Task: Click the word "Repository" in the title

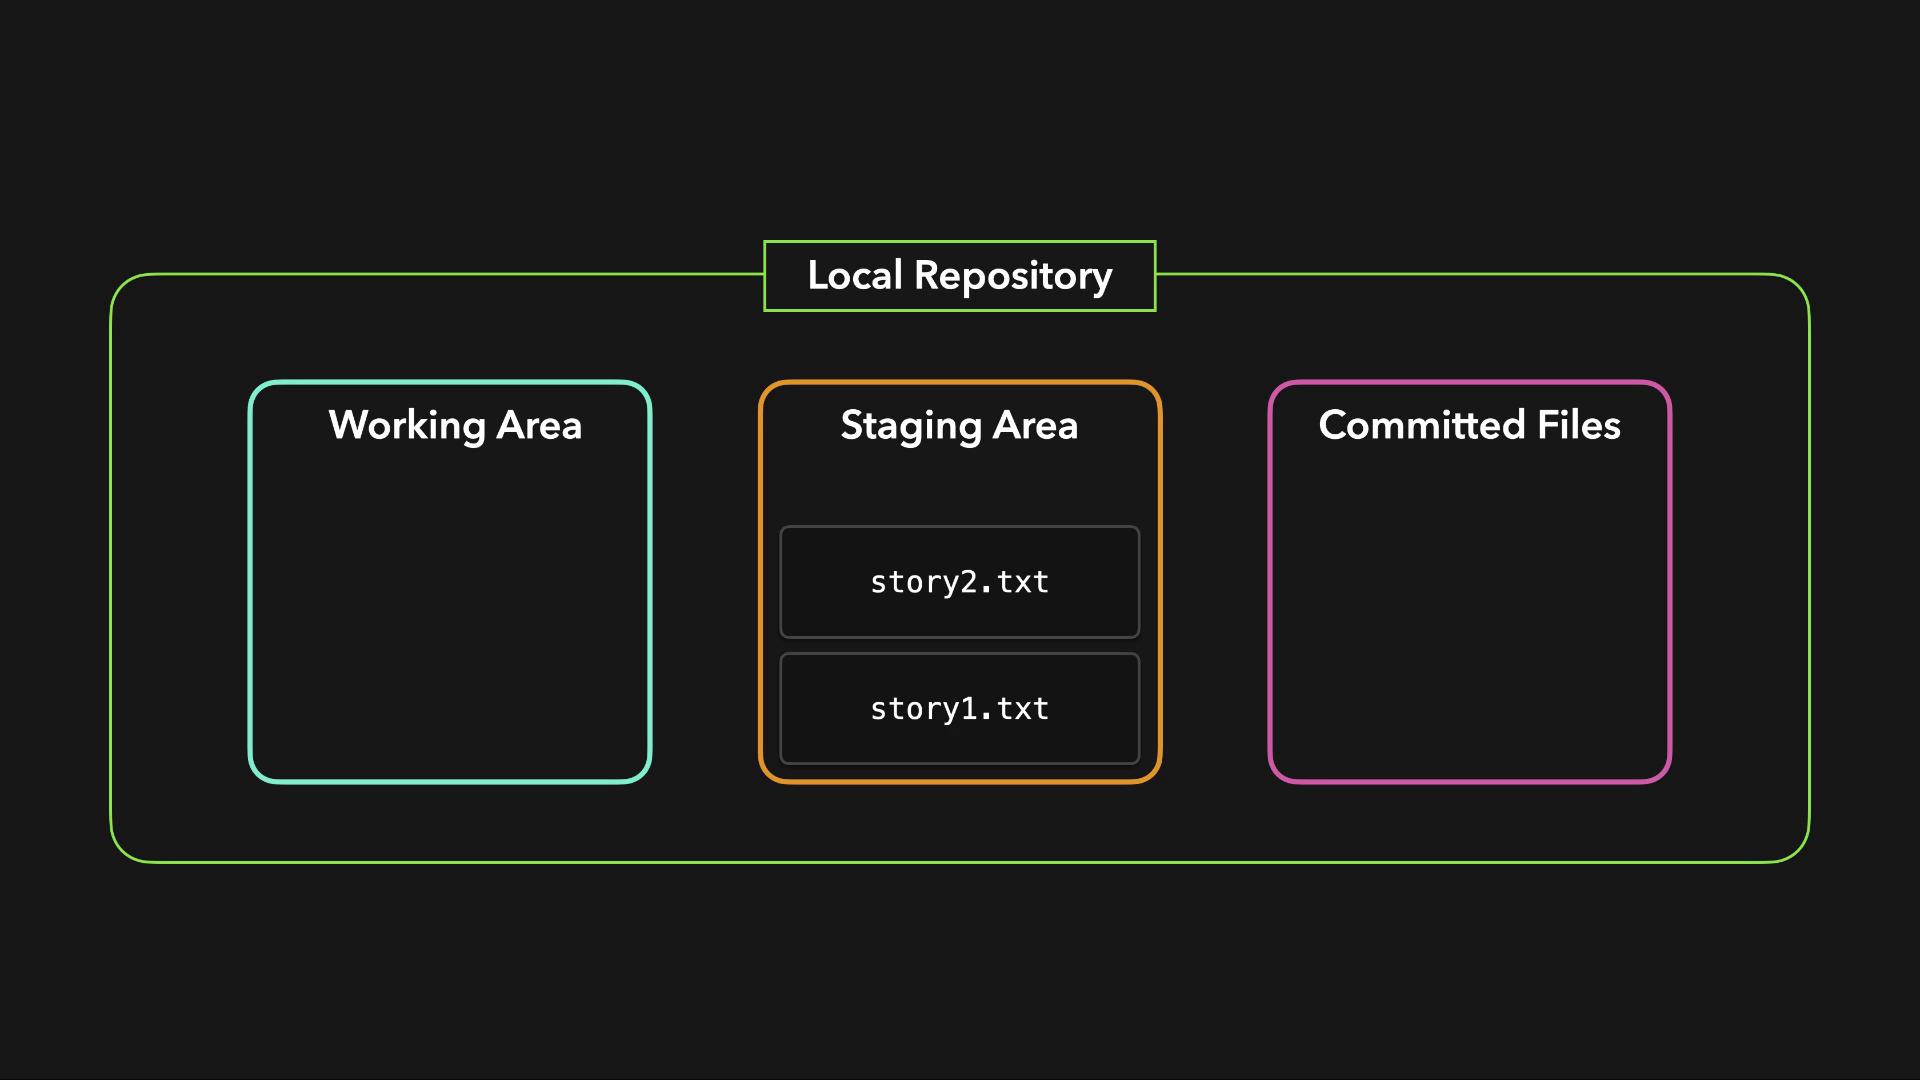Action: coord(1012,276)
